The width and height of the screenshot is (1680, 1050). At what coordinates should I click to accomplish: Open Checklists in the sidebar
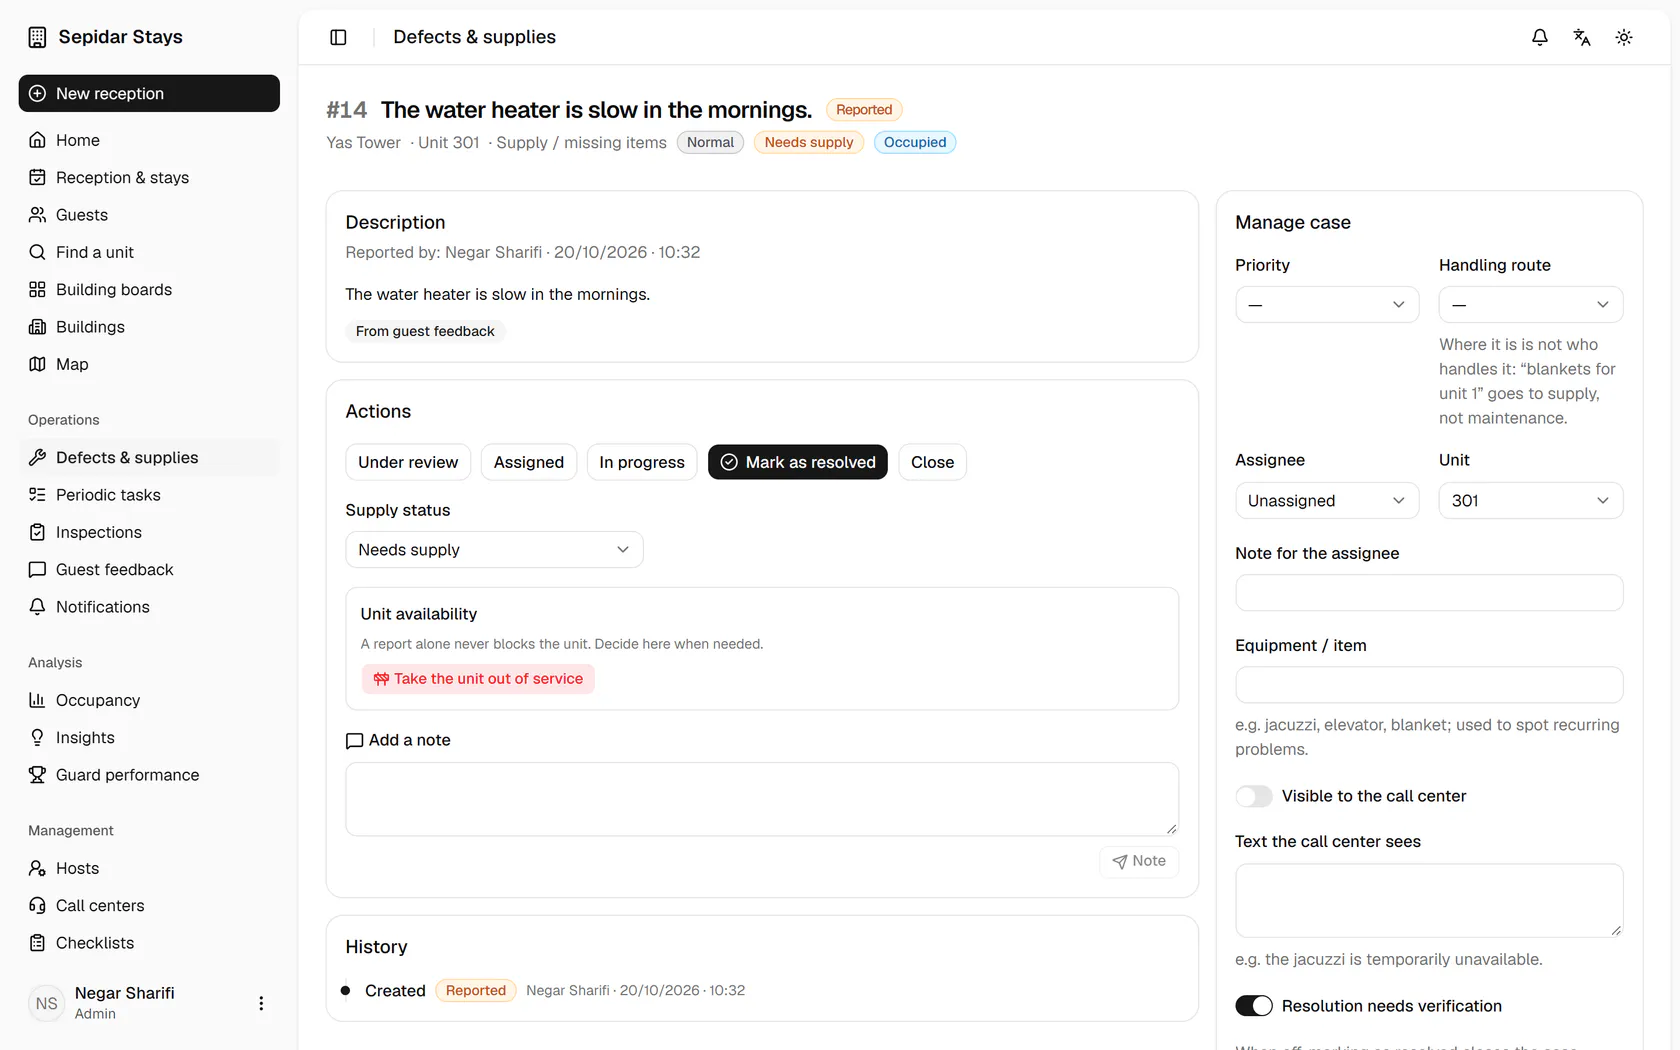pos(149,943)
